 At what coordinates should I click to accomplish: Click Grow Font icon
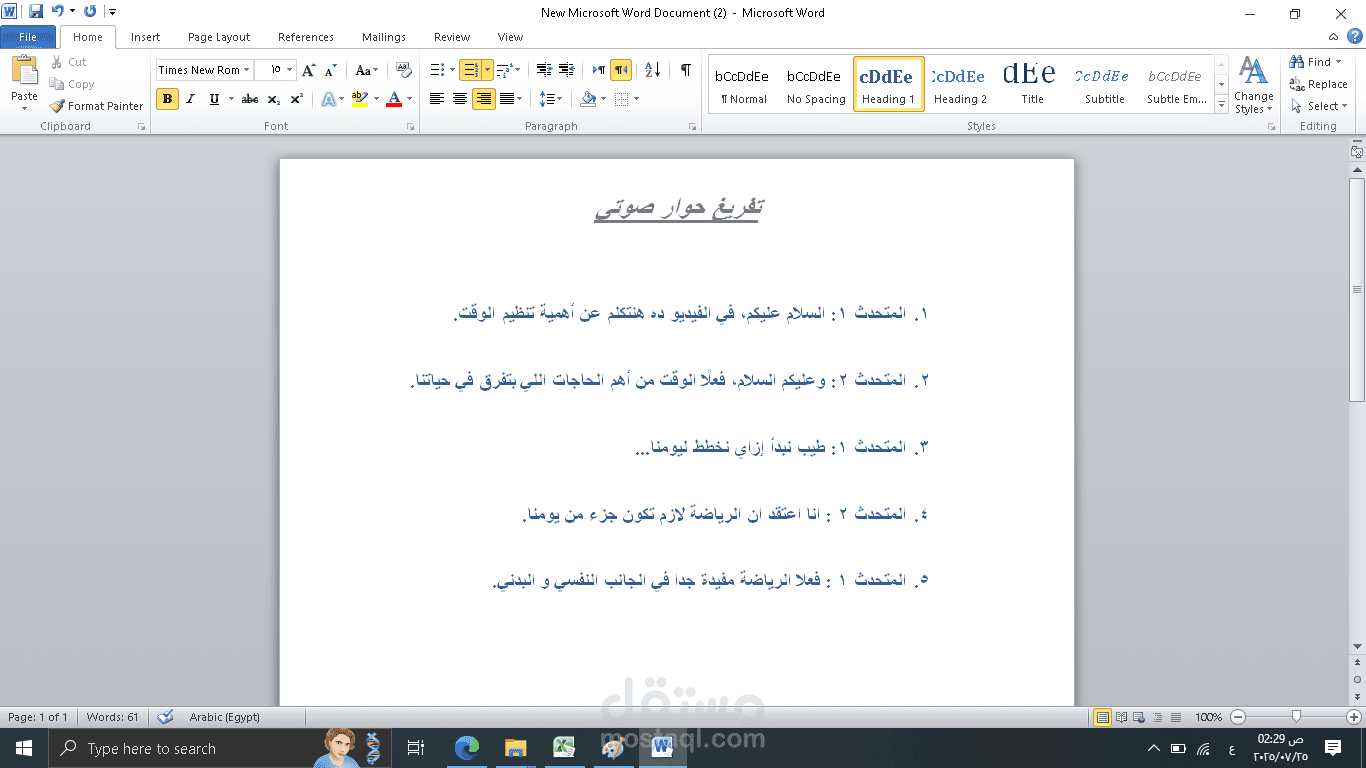pyautogui.click(x=308, y=70)
